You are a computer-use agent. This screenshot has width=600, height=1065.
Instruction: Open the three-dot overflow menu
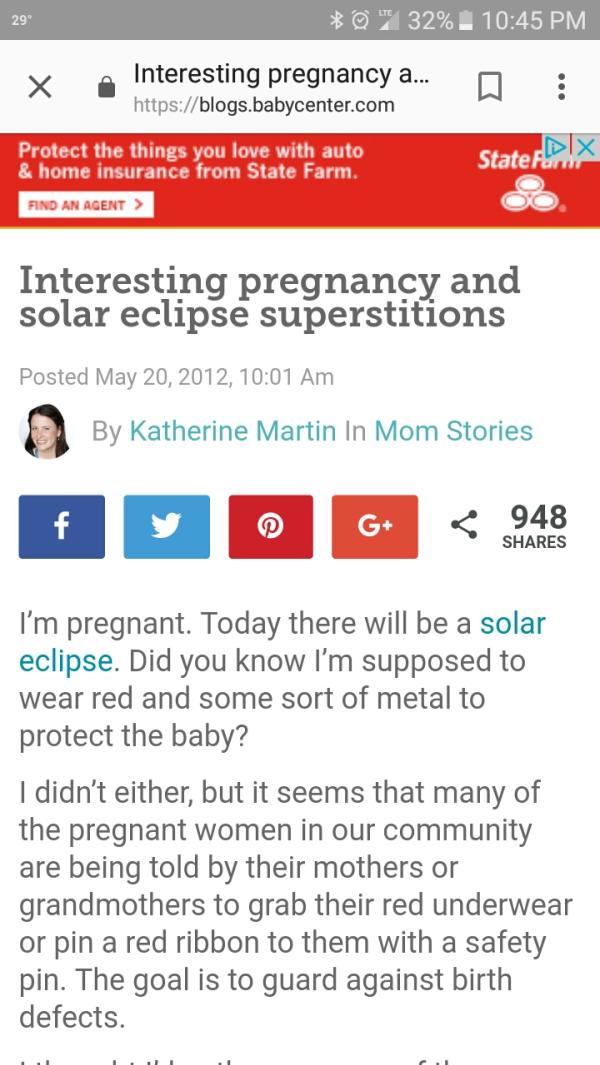pyautogui.click(x=561, y=87)
